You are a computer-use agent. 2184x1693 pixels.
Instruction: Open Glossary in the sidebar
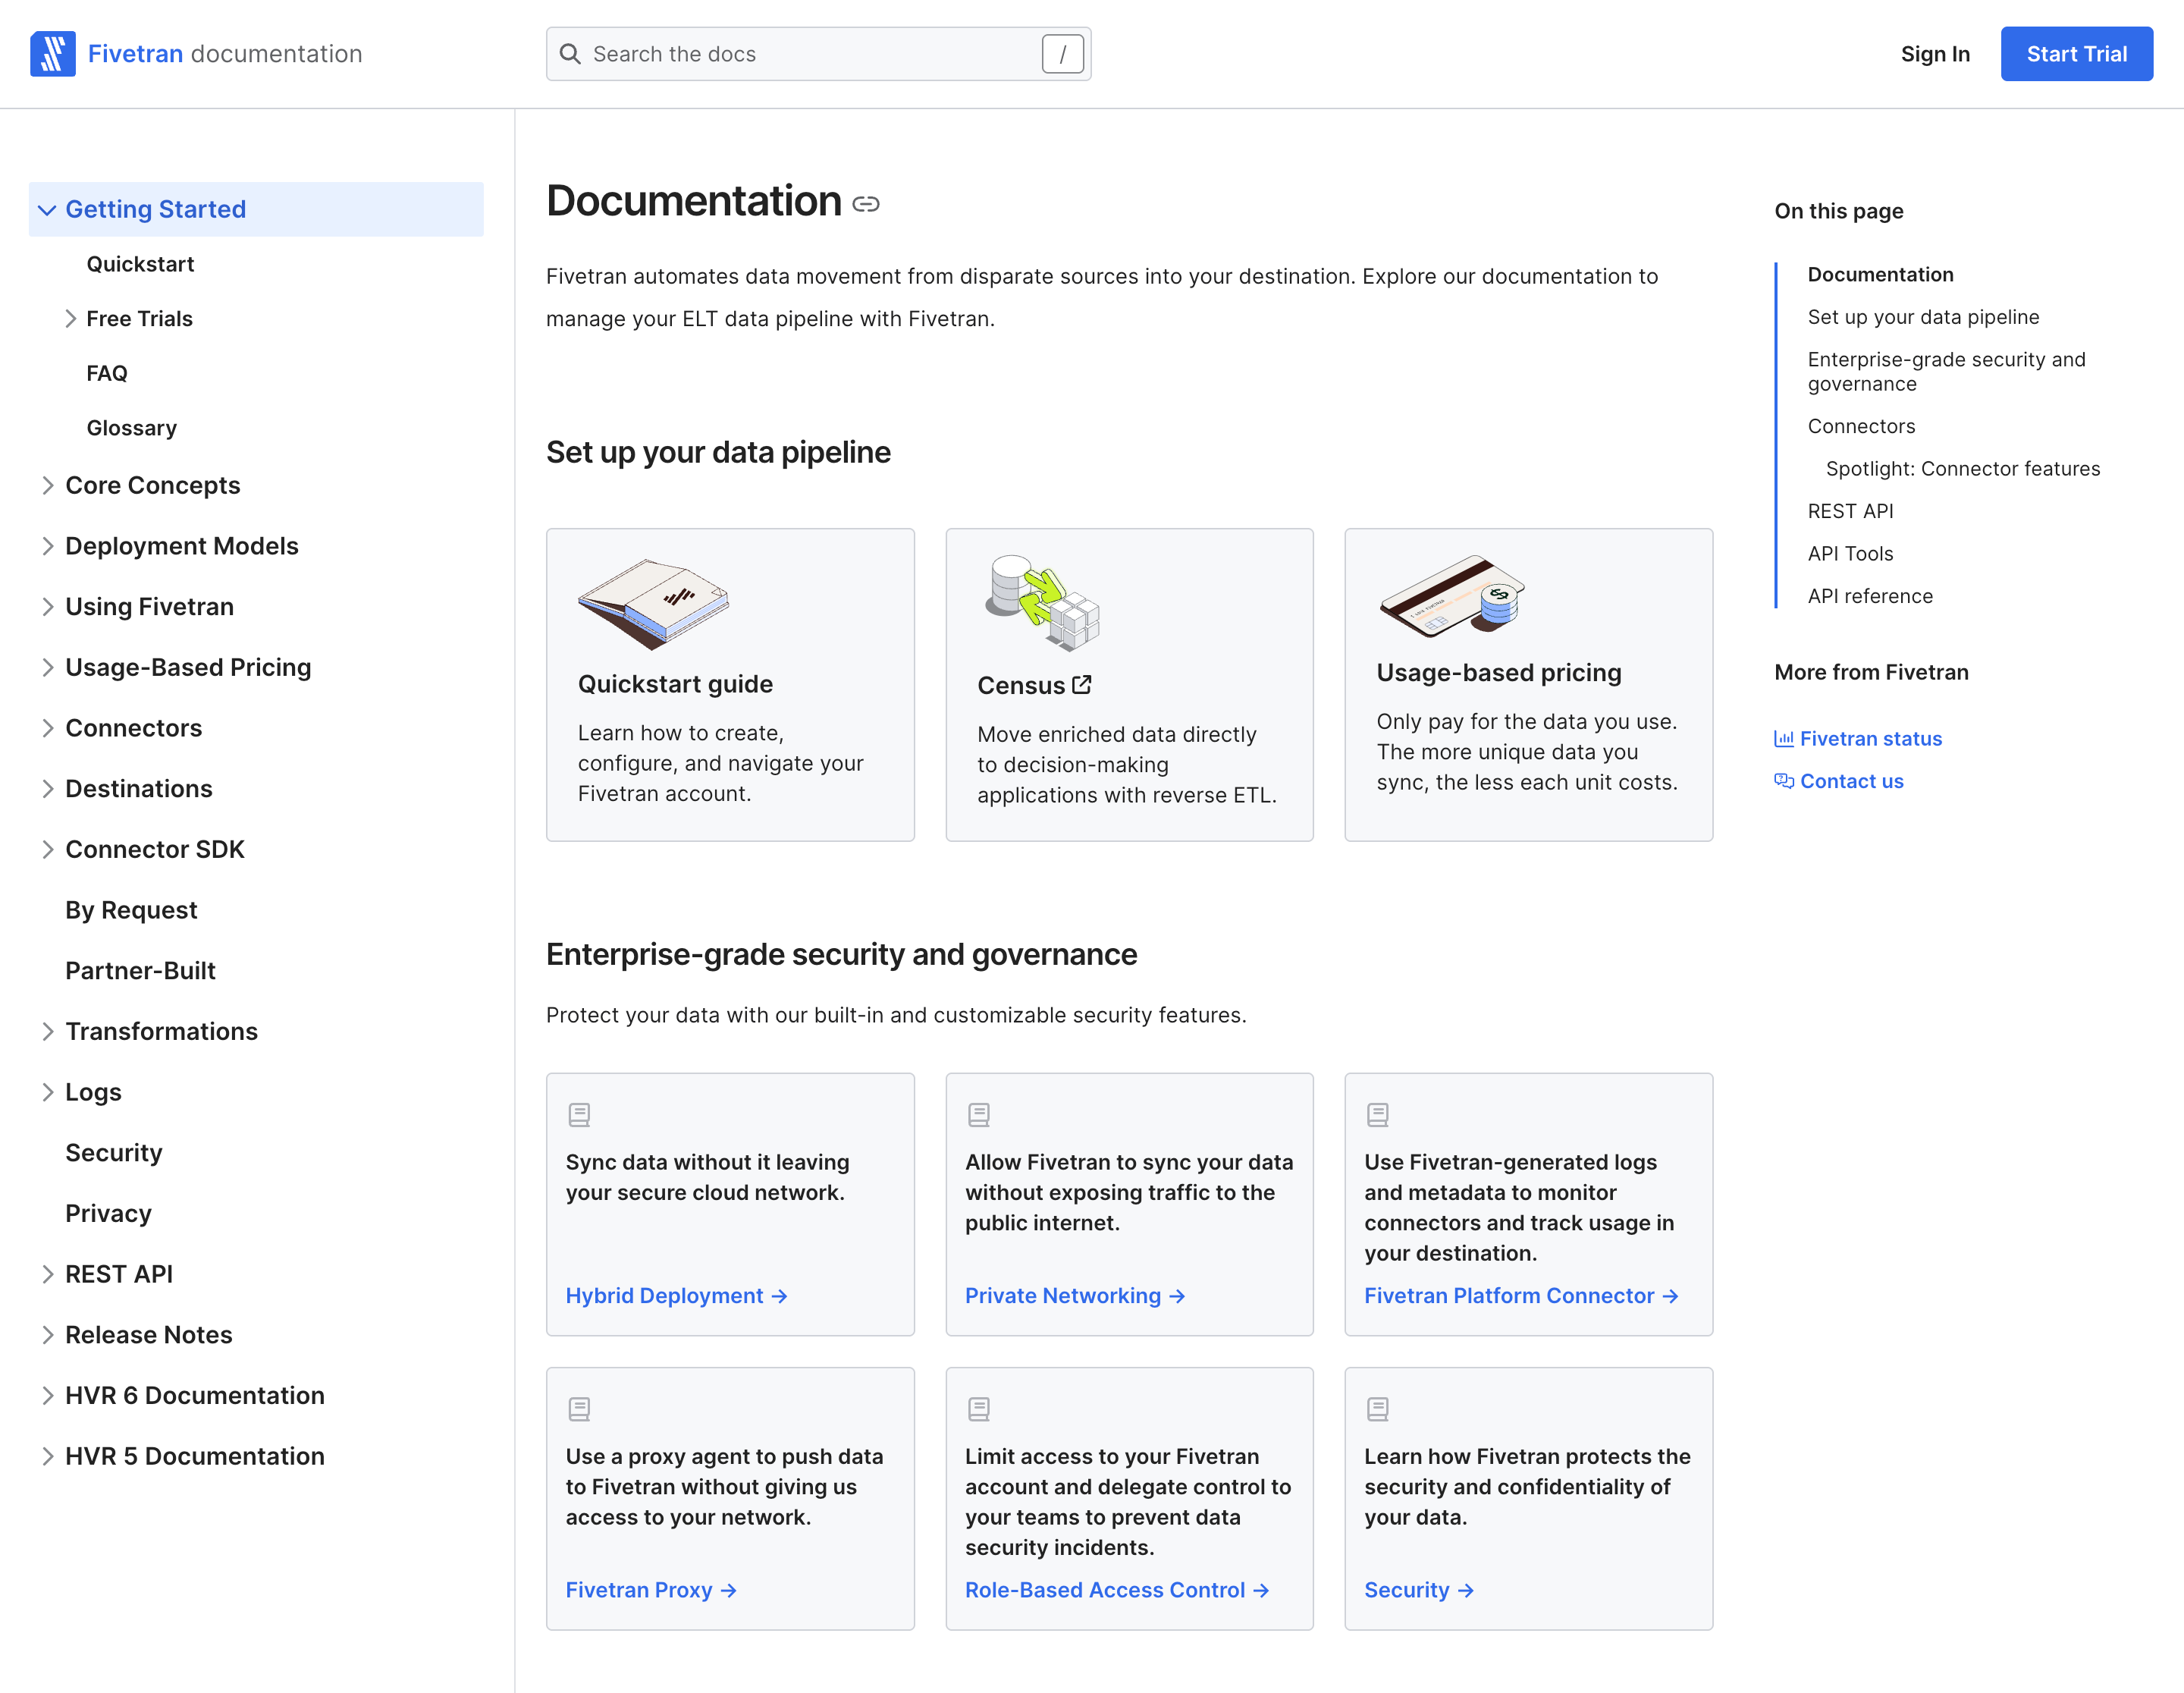coord(132,429)
